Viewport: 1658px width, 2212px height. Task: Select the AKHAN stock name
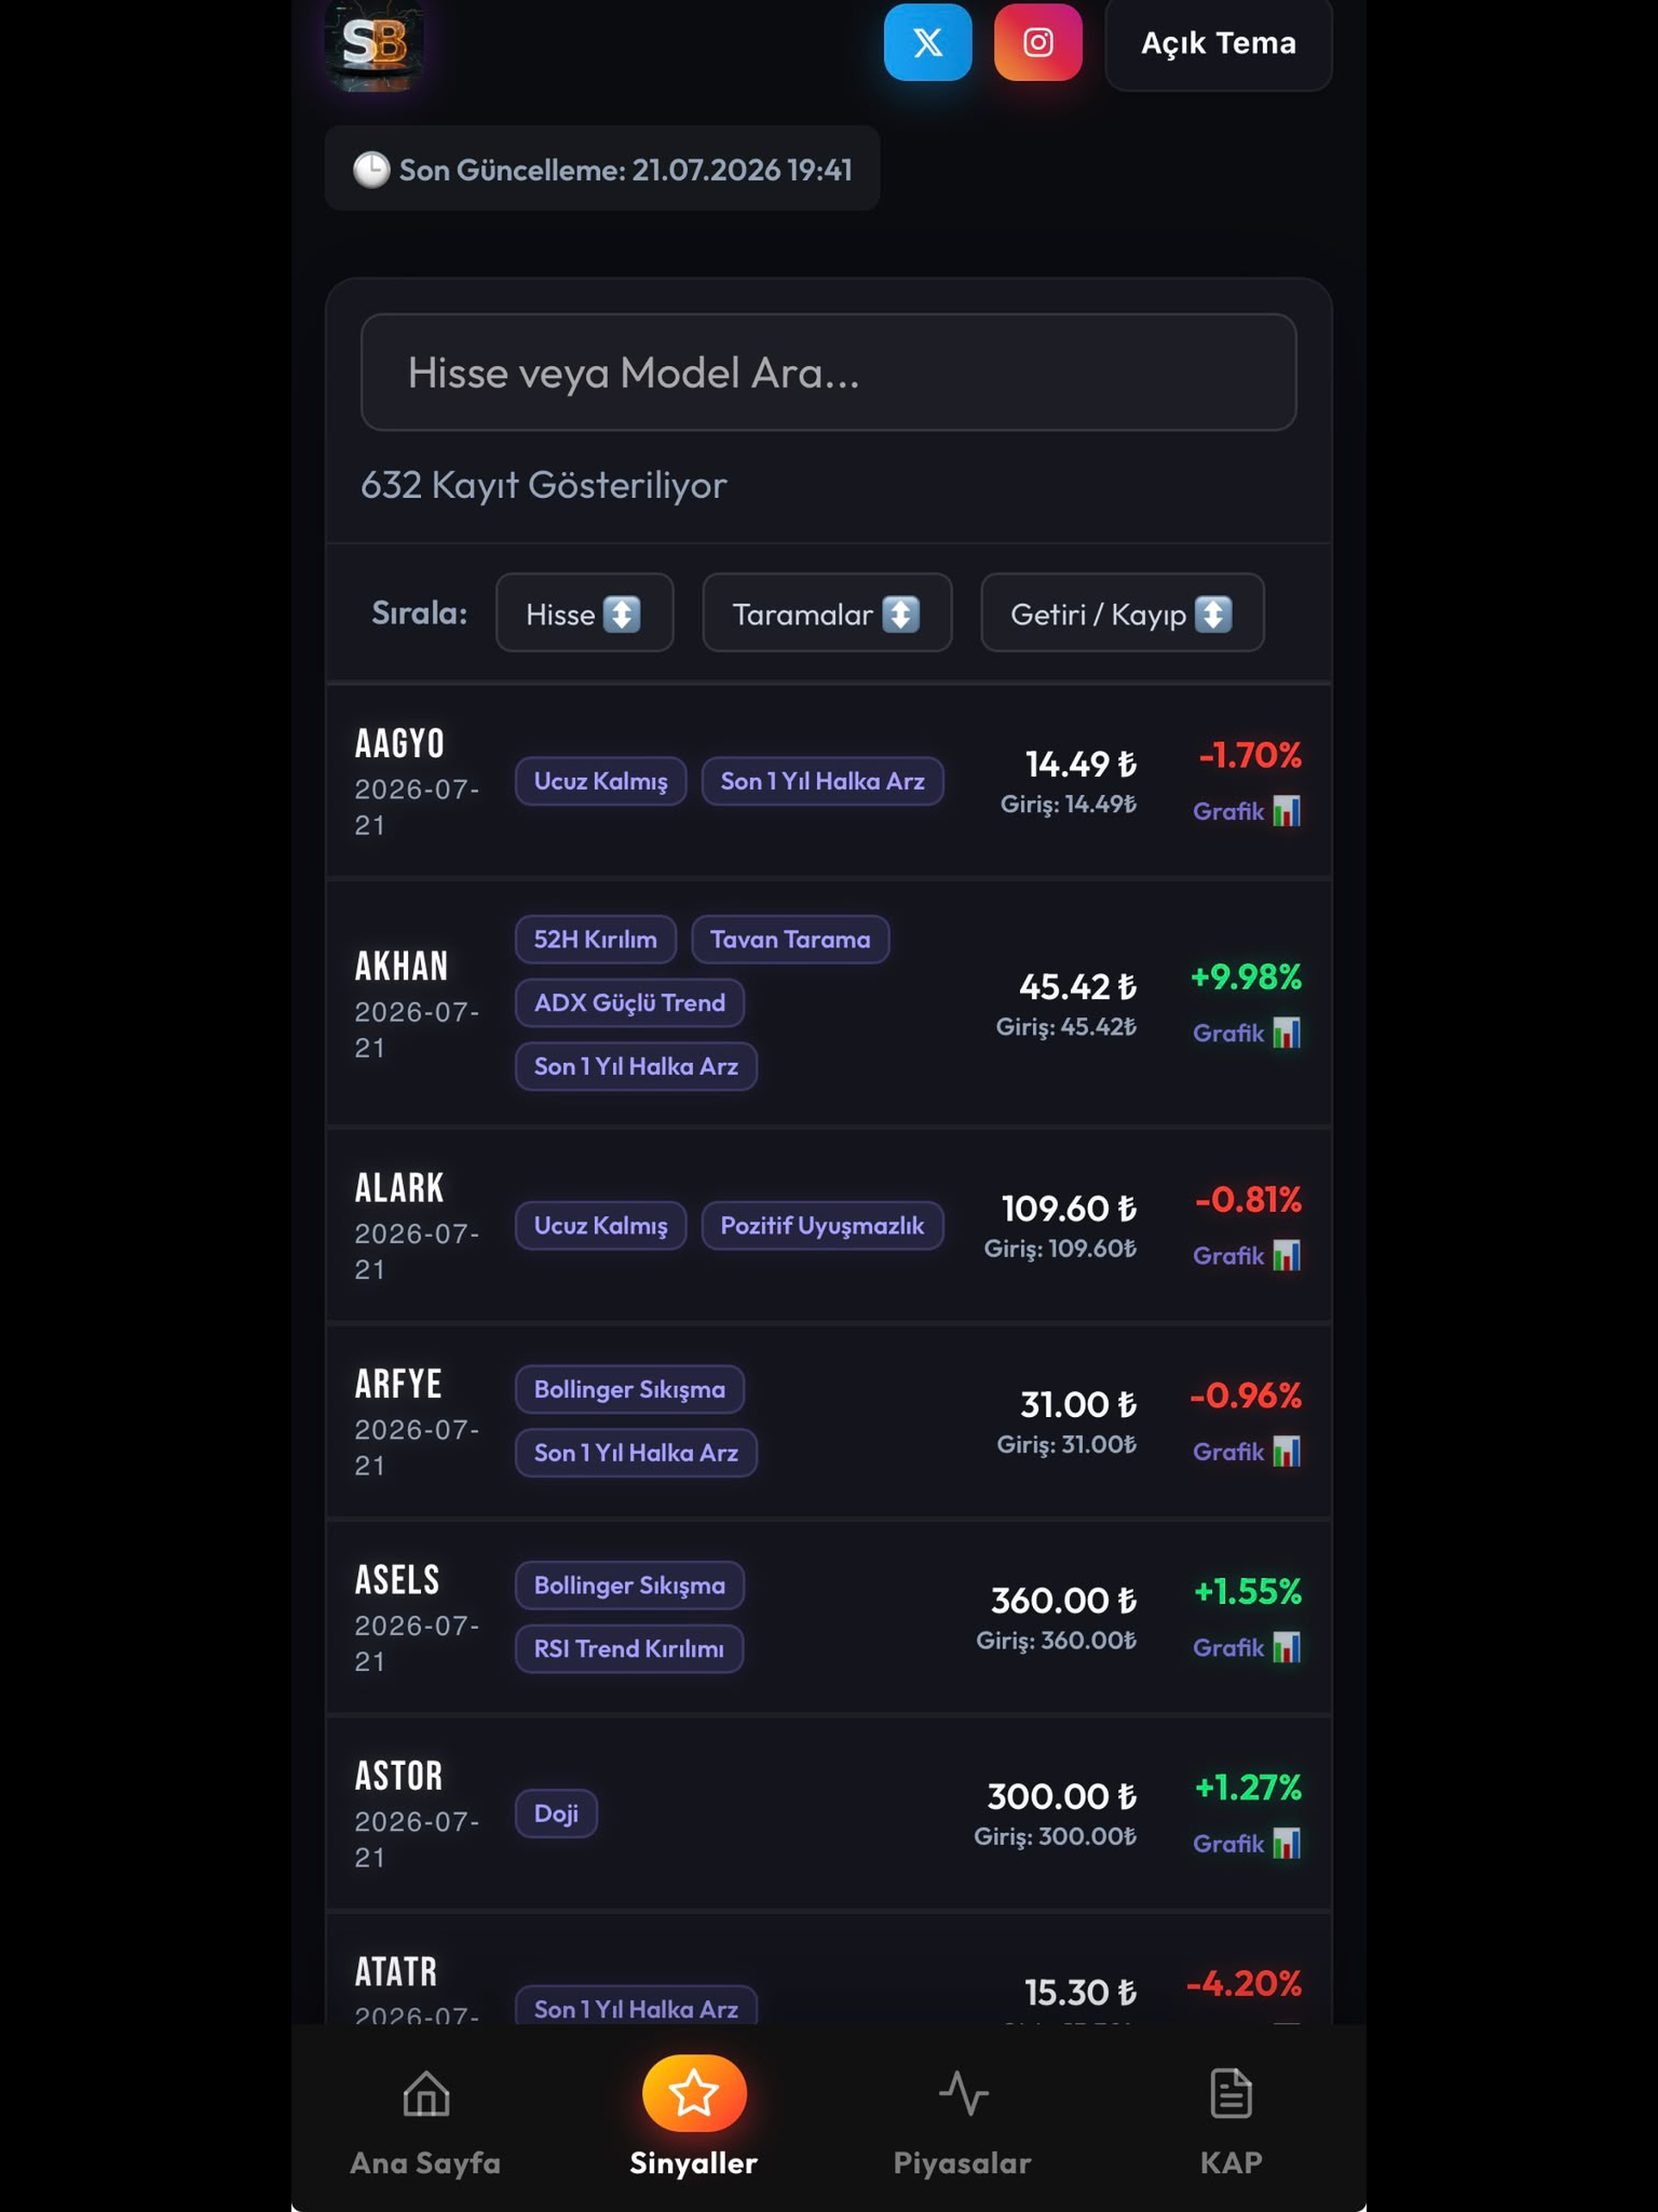click(x=401, y=966)
